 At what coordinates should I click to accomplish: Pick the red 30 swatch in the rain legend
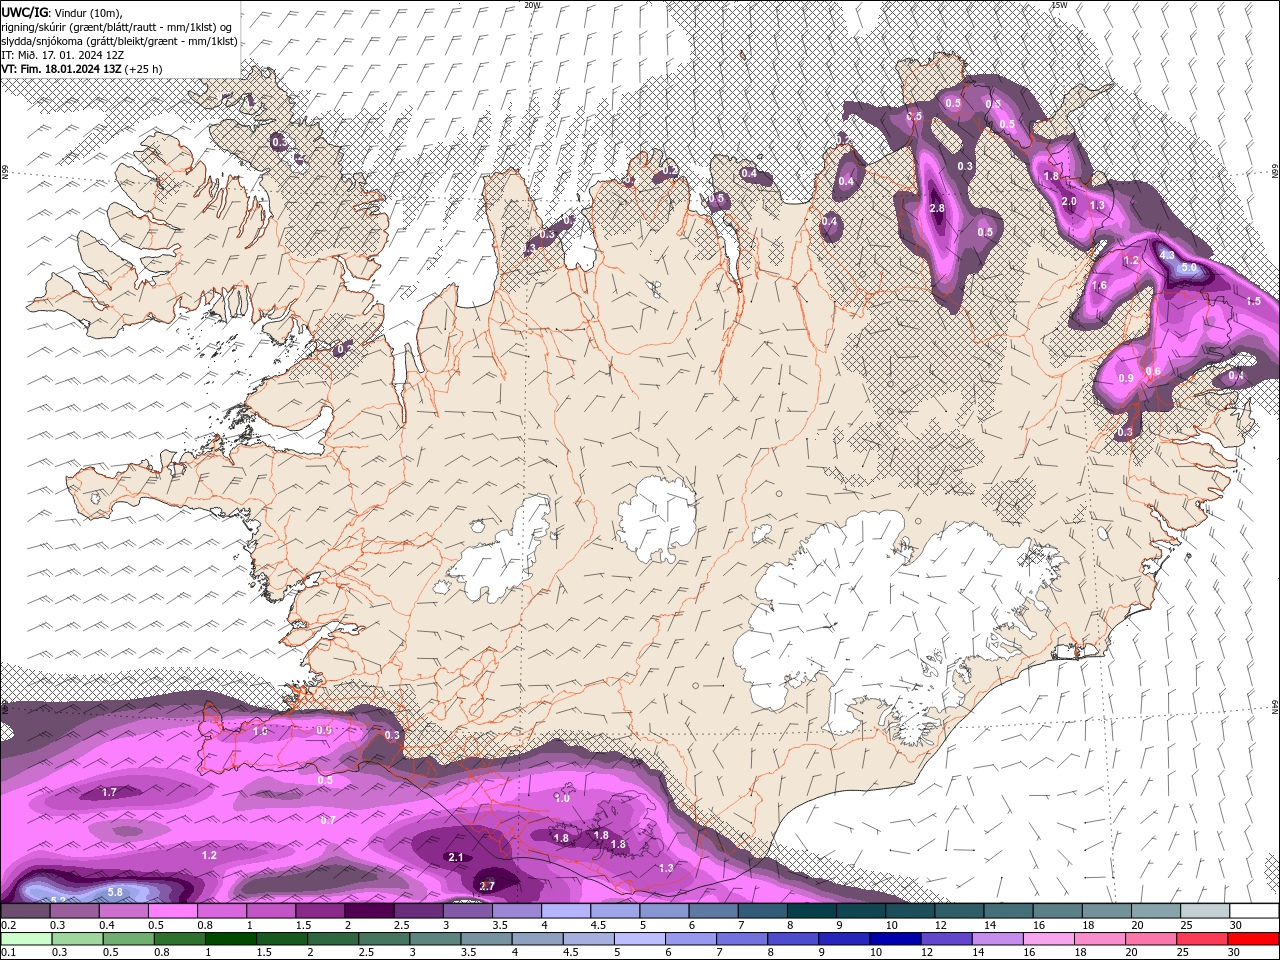[1254, 939]
